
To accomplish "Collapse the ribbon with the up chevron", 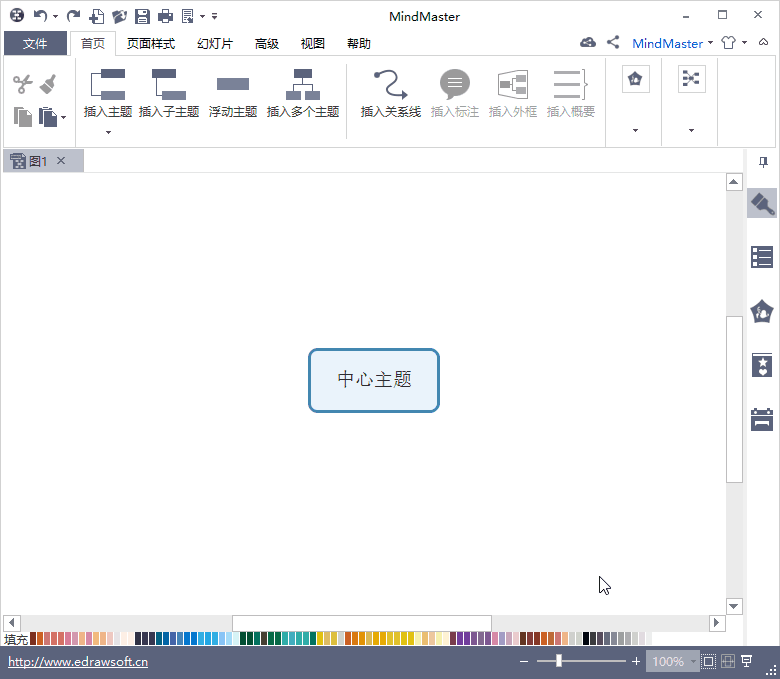I will click(x=763, y=42).
